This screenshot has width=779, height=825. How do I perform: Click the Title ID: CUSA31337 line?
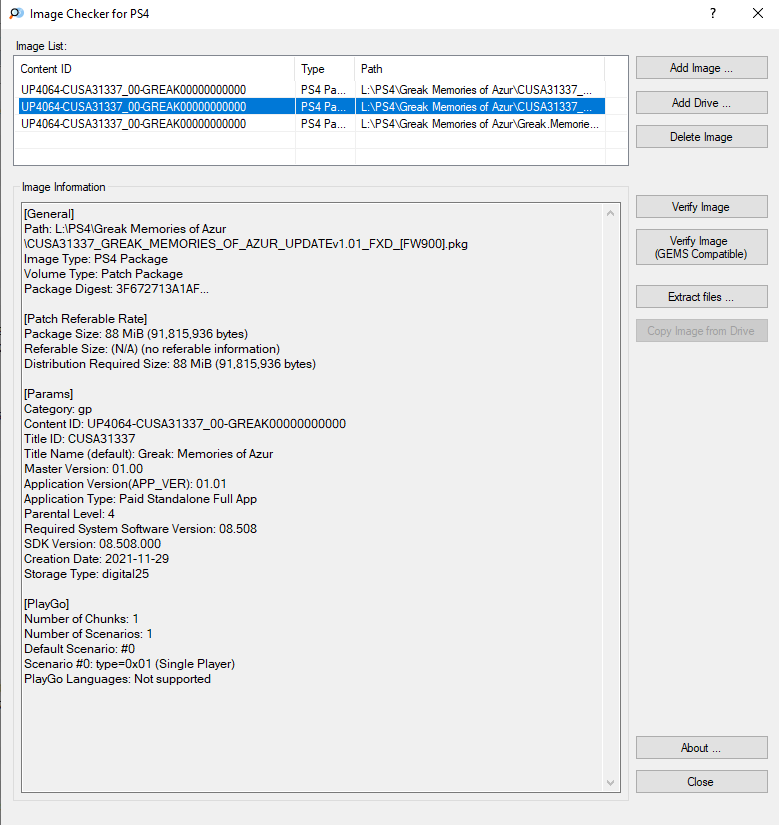(80, 439)
